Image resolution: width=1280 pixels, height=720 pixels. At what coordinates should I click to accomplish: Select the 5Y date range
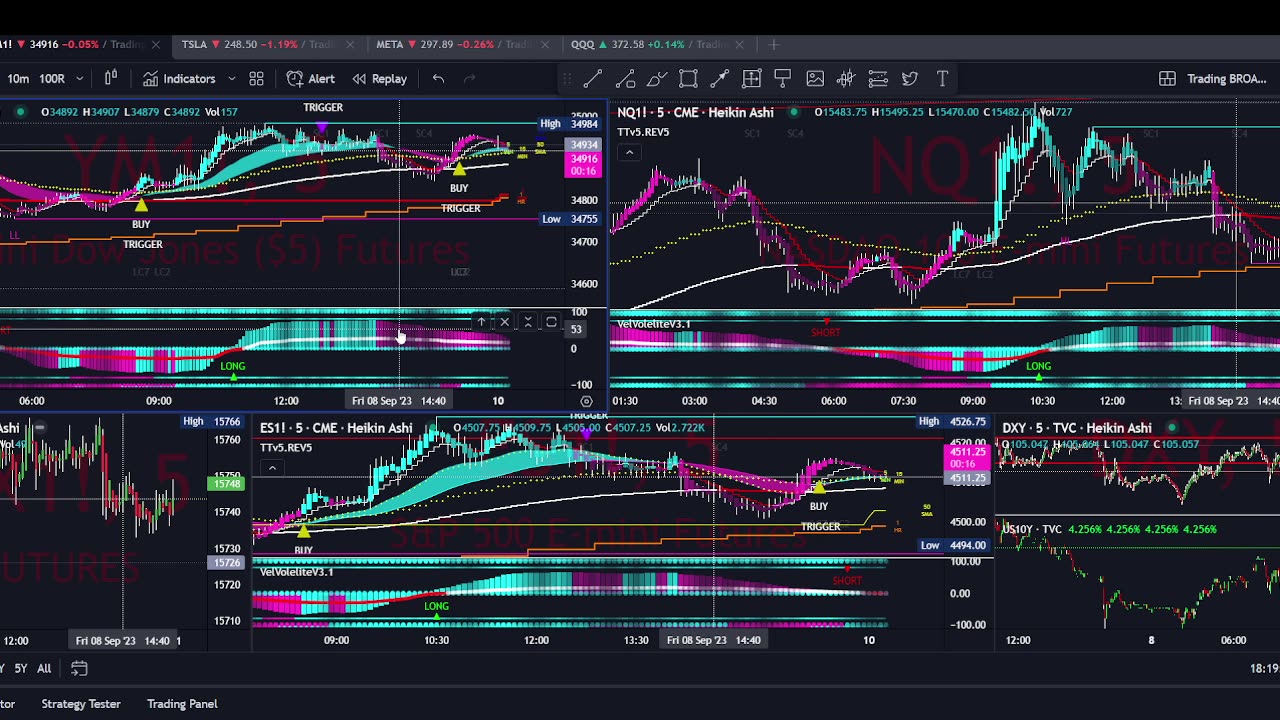point(20,668)
